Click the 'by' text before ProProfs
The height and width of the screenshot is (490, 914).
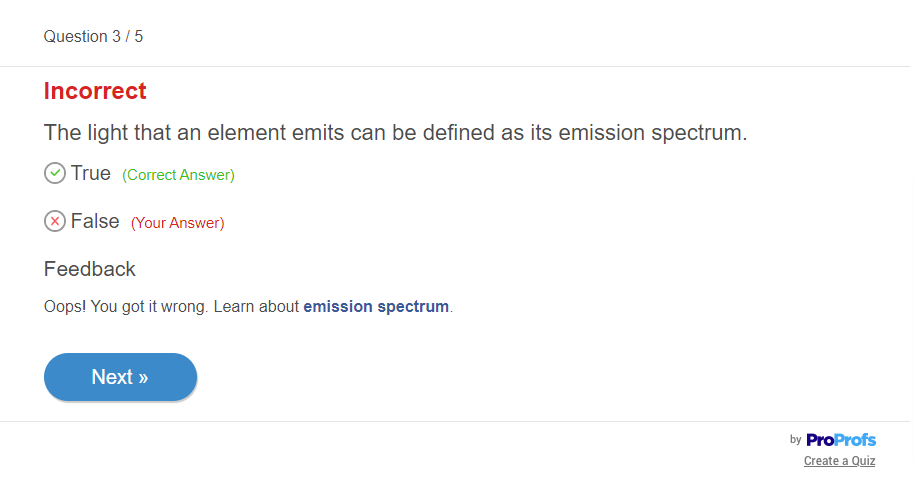[796, 440]
